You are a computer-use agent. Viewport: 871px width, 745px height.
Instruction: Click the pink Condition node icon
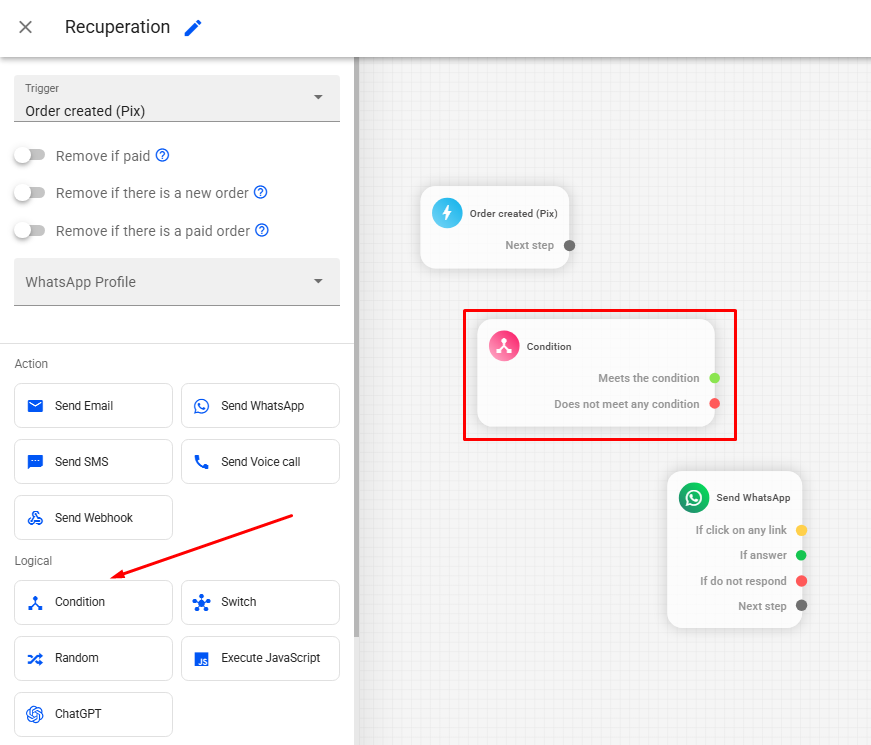504,346
